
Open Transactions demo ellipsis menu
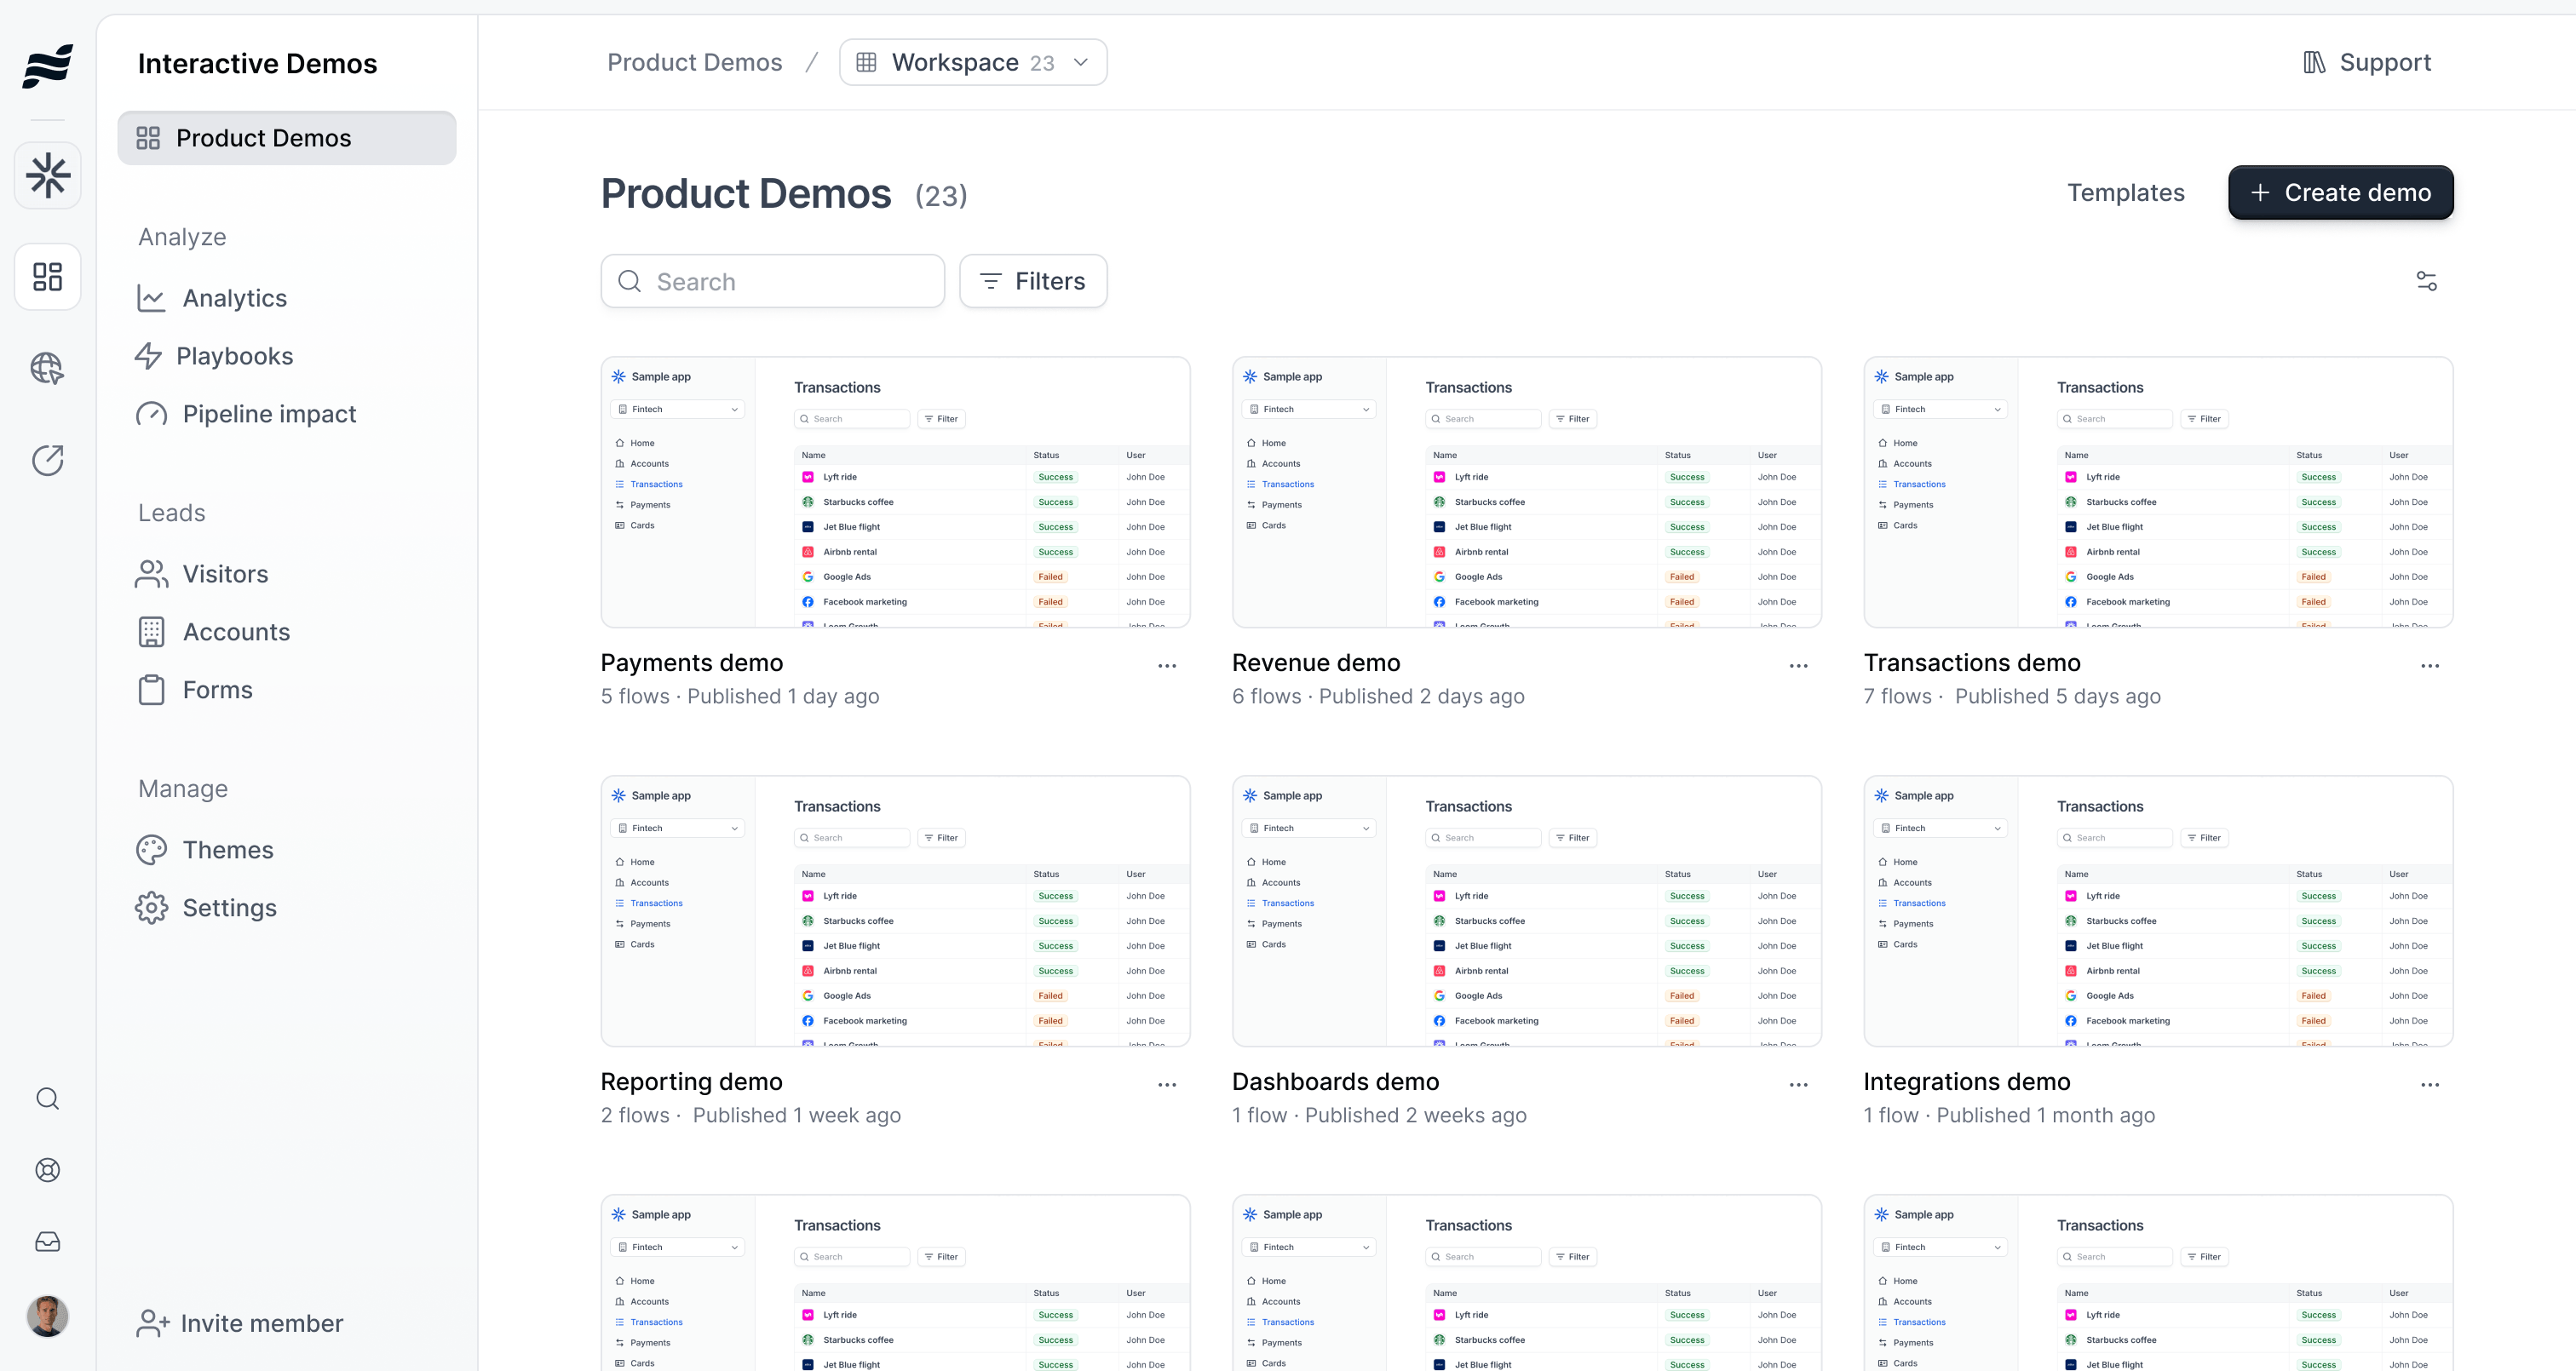click(x=2429, y=666)
